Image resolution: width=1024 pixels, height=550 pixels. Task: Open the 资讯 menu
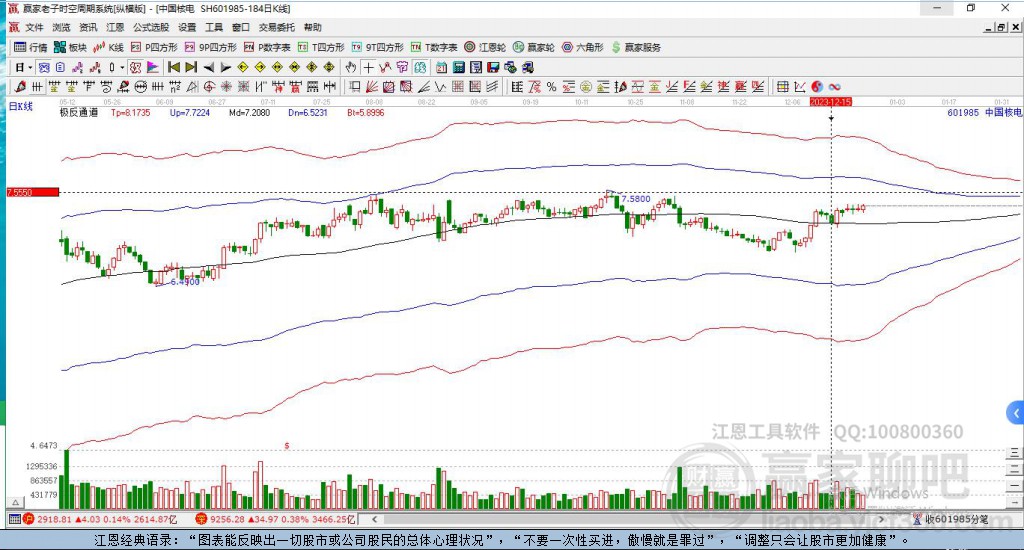click(x=88, y=27)
